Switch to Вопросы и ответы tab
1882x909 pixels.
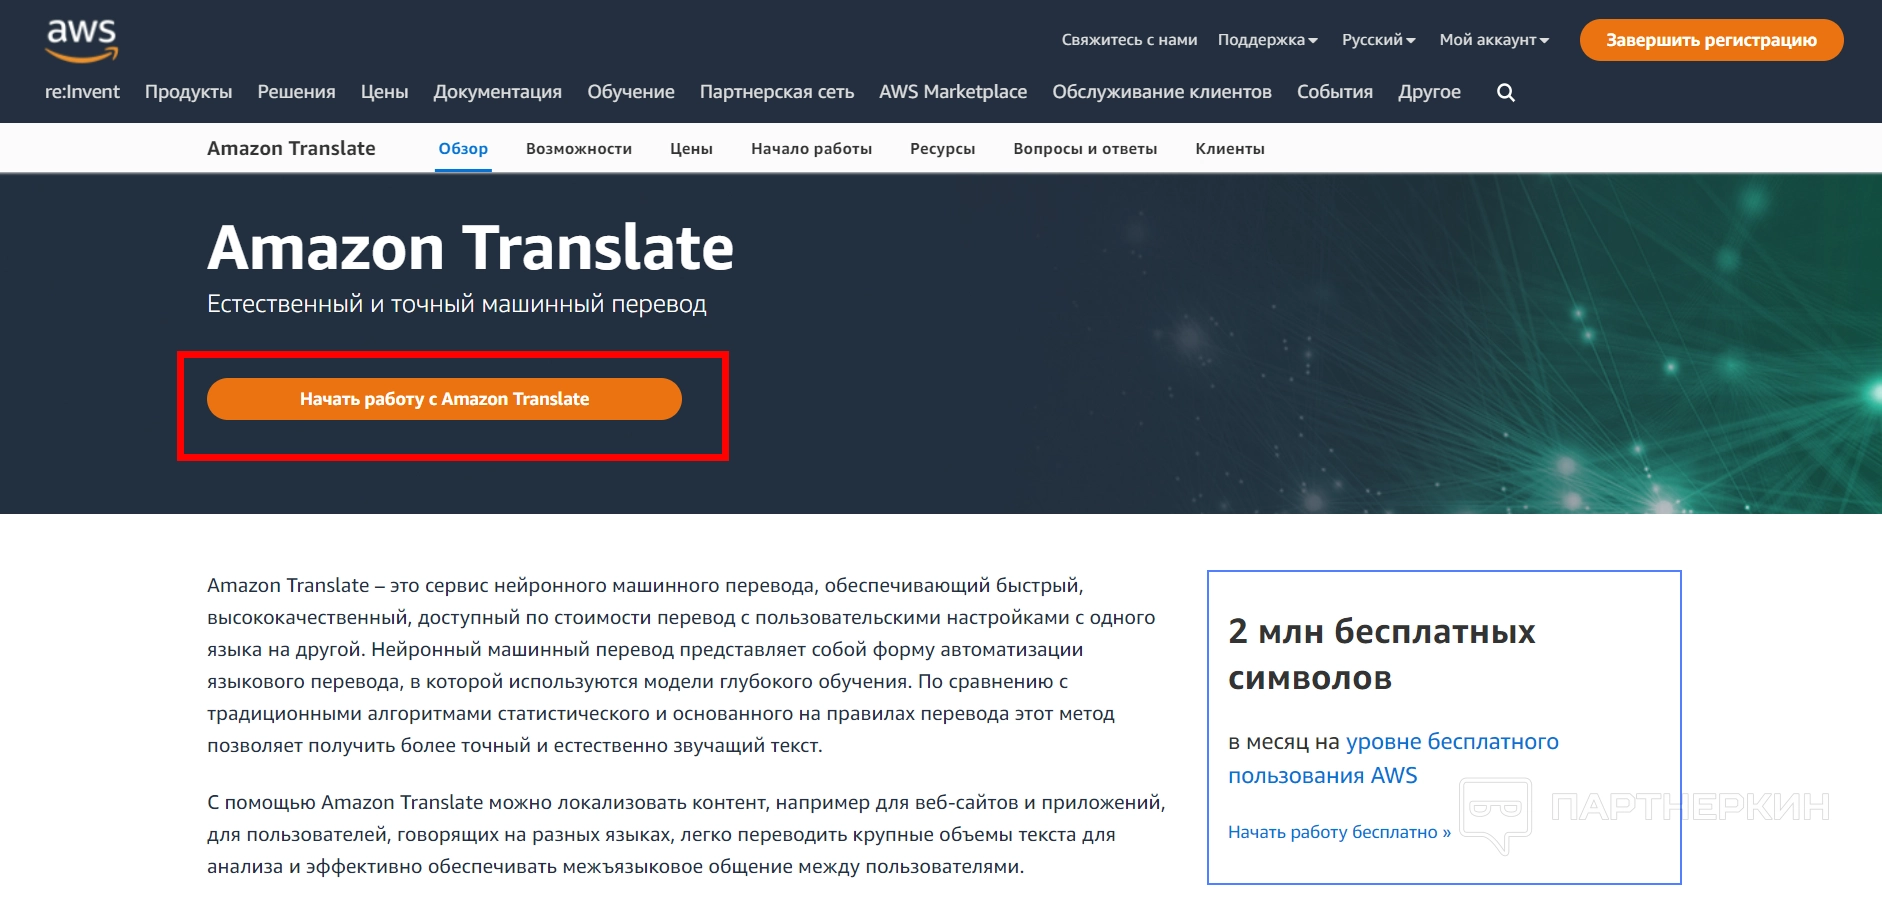click(1085, 148)
